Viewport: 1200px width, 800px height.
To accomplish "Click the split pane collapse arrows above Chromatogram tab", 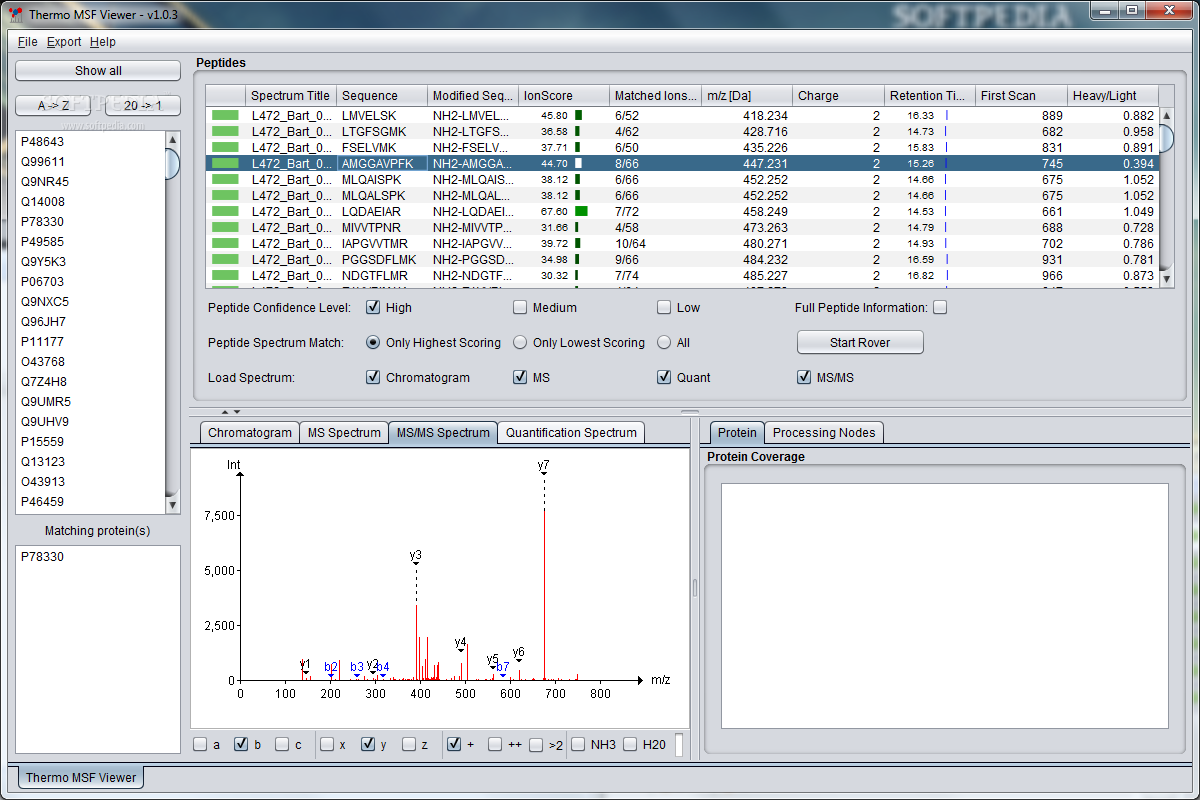I will (x=230, y=411).
